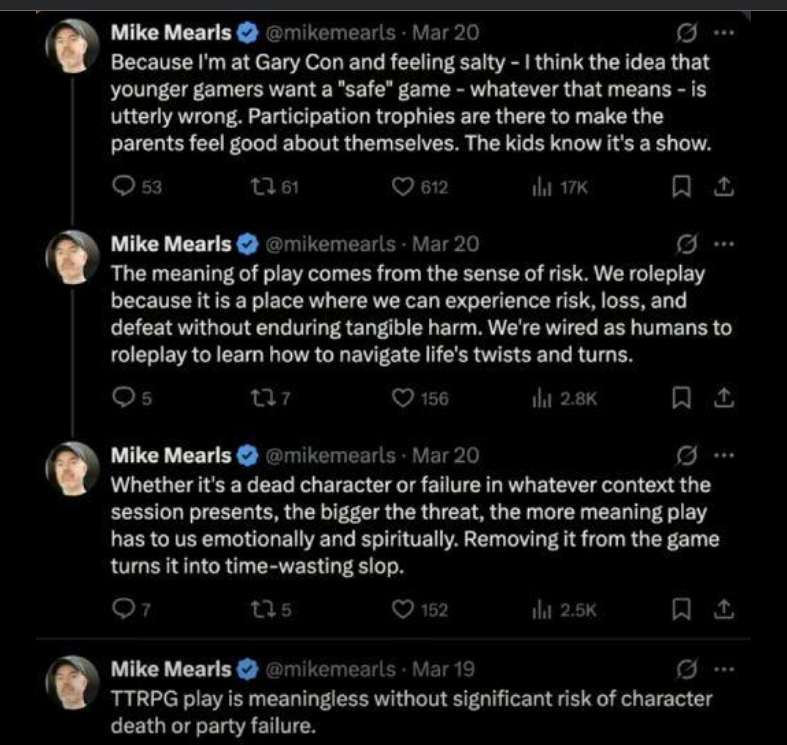Viewport: 787px width, 745px height.
Task: Toggle bookmark on the 2.8K views tweet
Action: pos(681,398)
